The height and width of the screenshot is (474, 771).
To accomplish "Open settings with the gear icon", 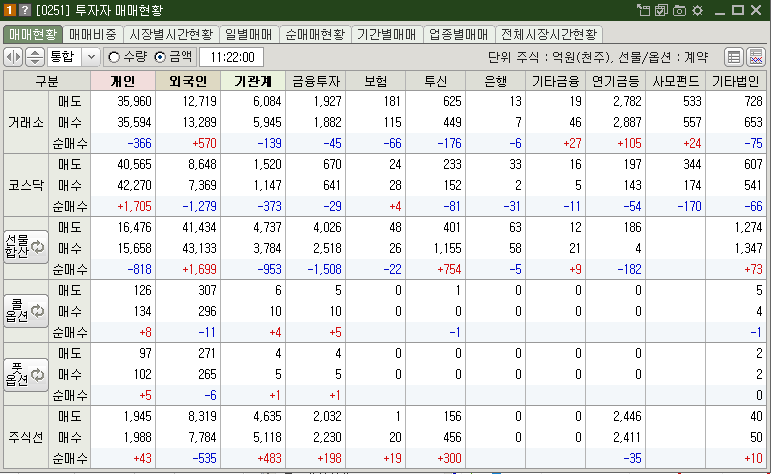I will point(697,10).
